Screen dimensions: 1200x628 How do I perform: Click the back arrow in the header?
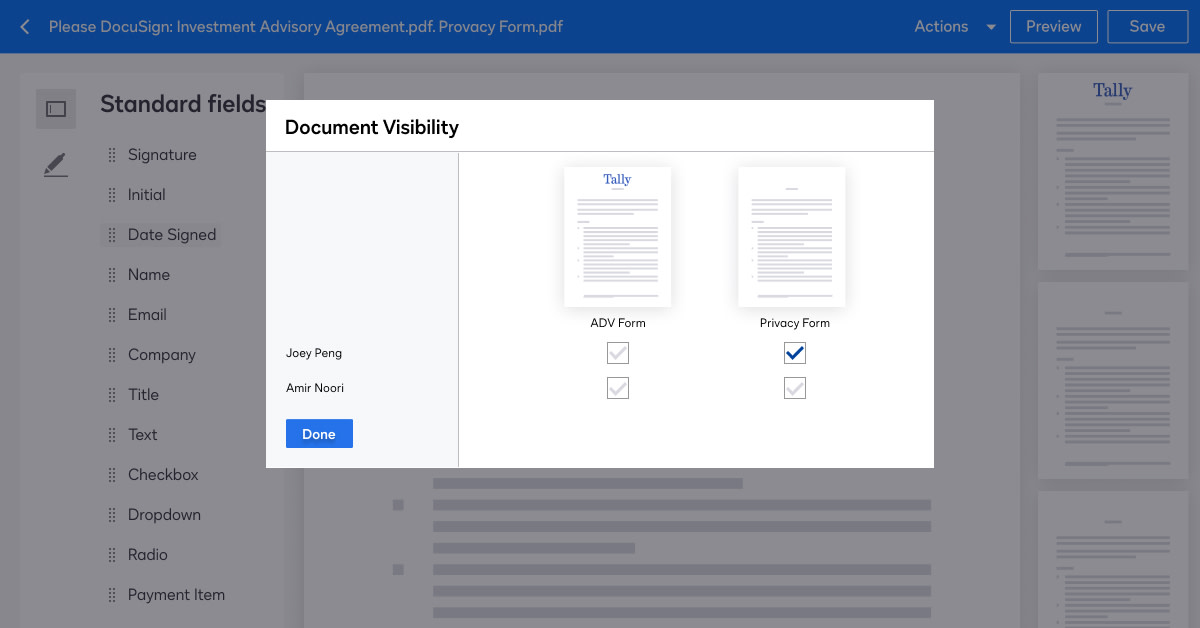point(24,26)
